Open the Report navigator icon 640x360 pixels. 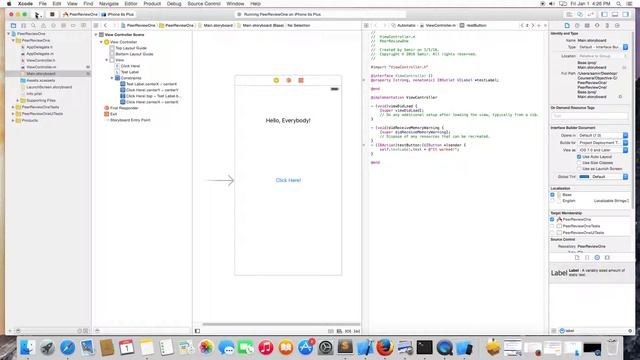point(83,25)
